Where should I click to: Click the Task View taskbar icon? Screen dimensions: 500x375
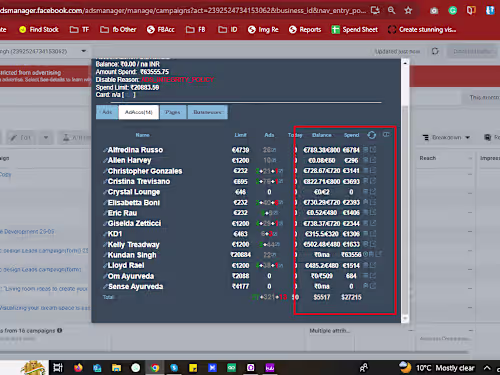pyautogui.click(x=58, y=368)
